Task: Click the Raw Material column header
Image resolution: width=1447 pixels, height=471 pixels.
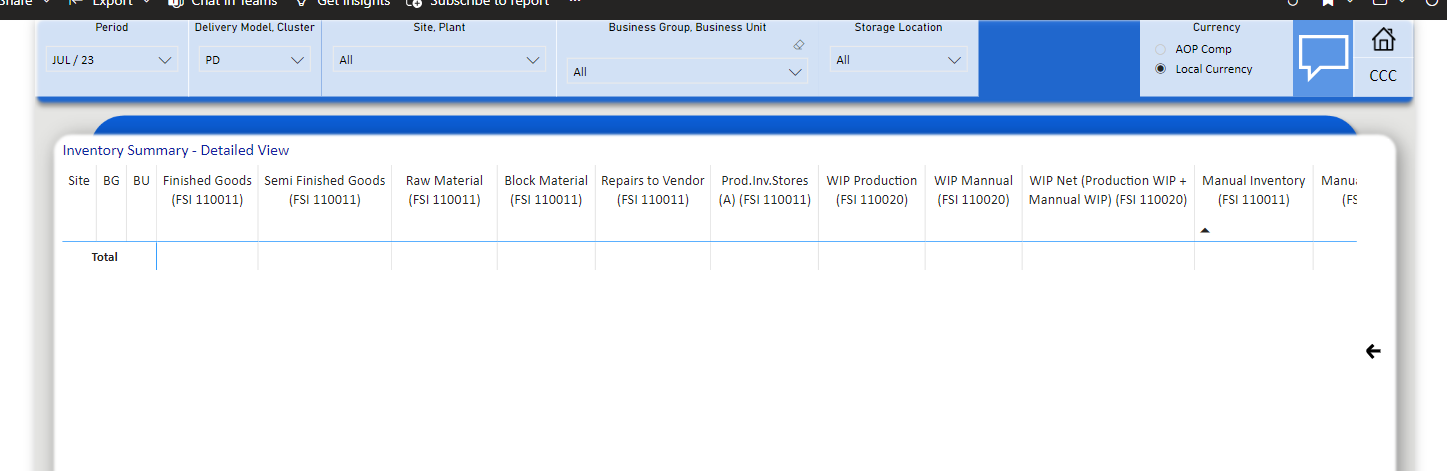Action: coord(444,190)
